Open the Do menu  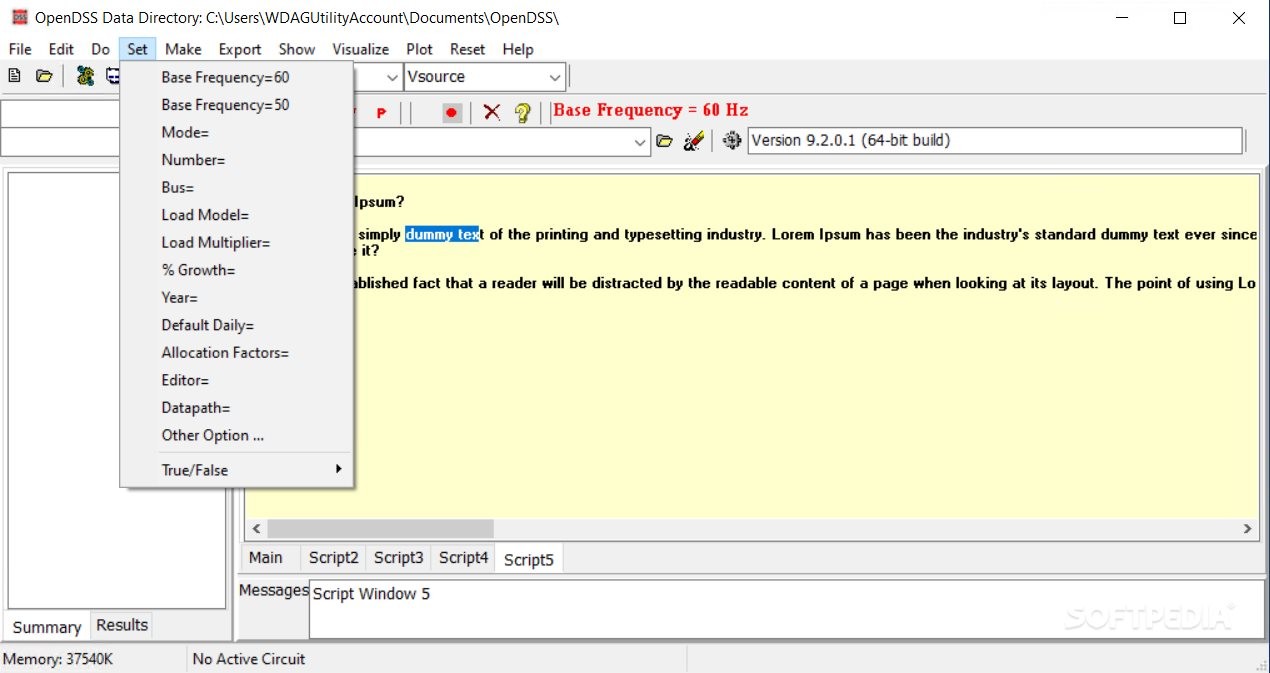(x=100, y=49)
